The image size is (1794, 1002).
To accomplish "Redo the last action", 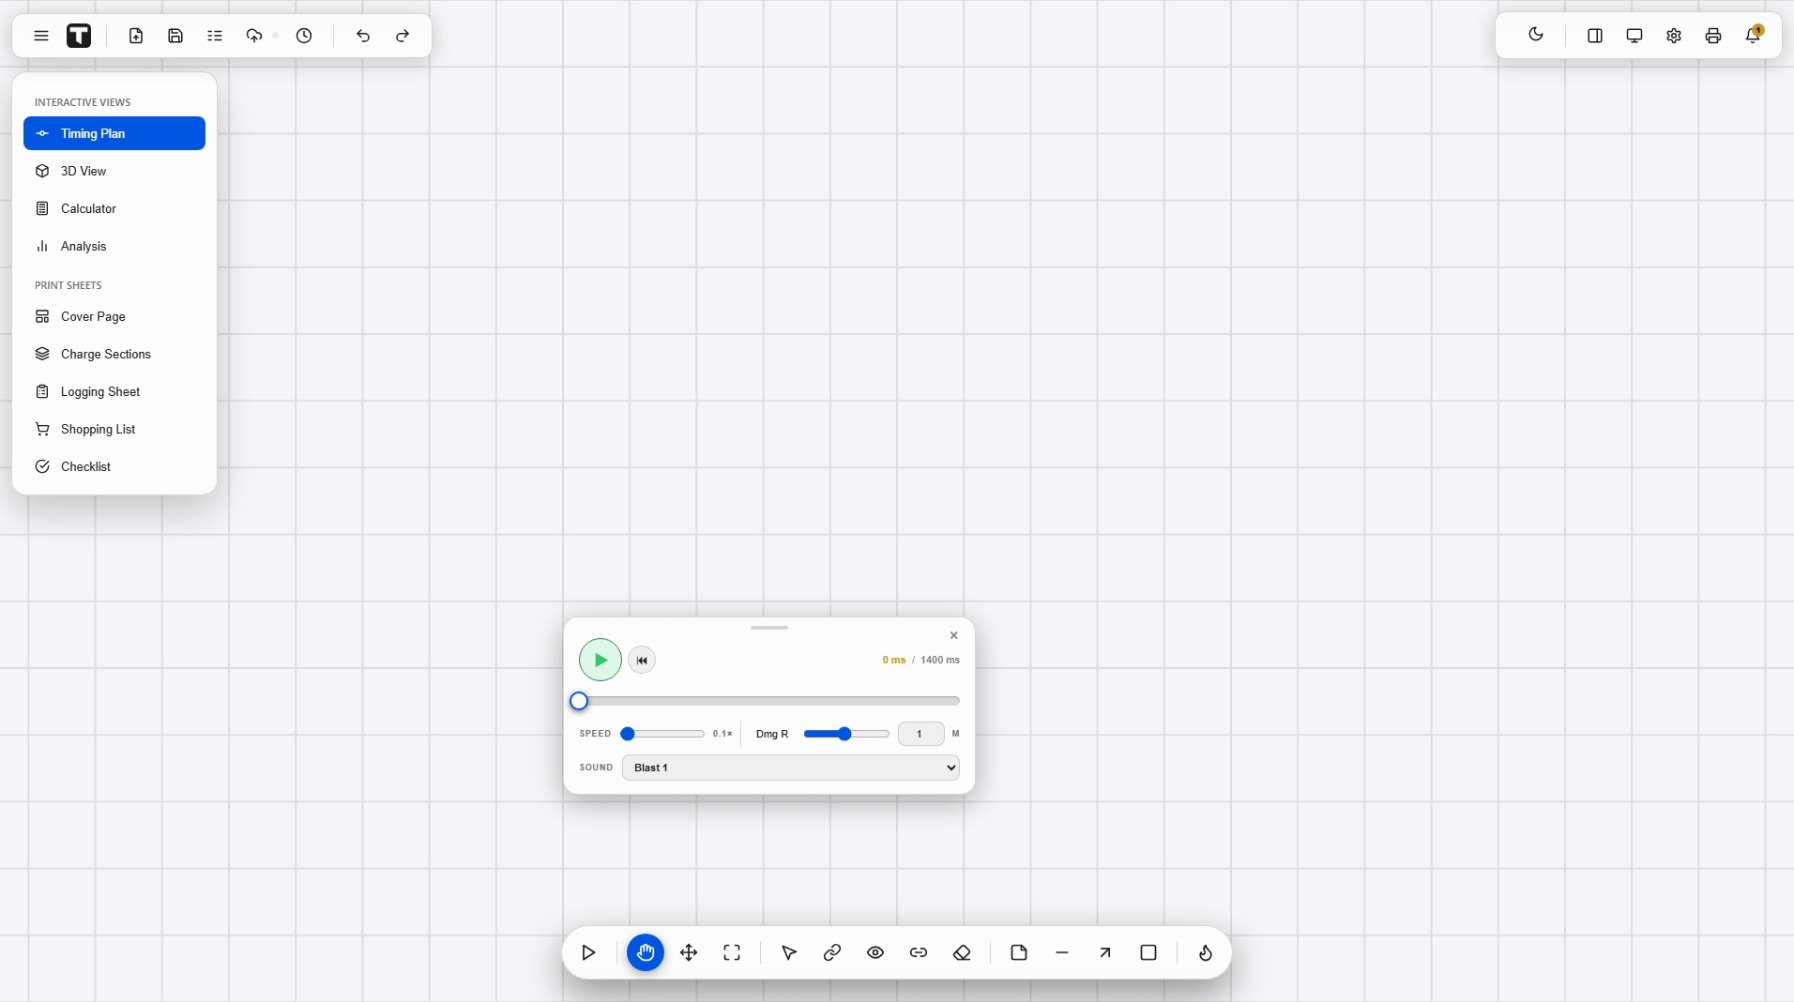I will [402, 36].
